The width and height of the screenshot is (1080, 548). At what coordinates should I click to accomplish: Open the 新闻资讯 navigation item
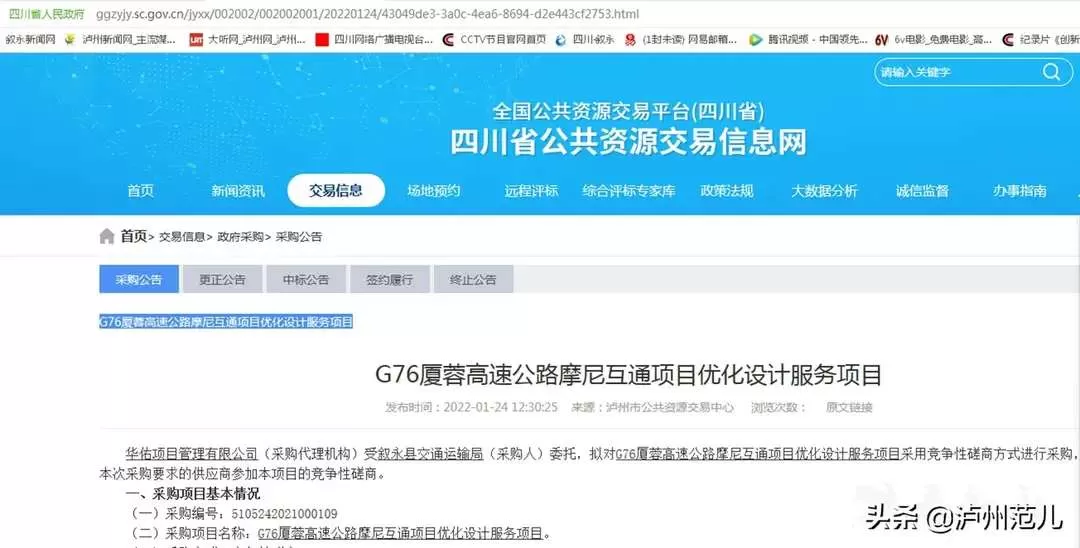[x=238, y=191]
